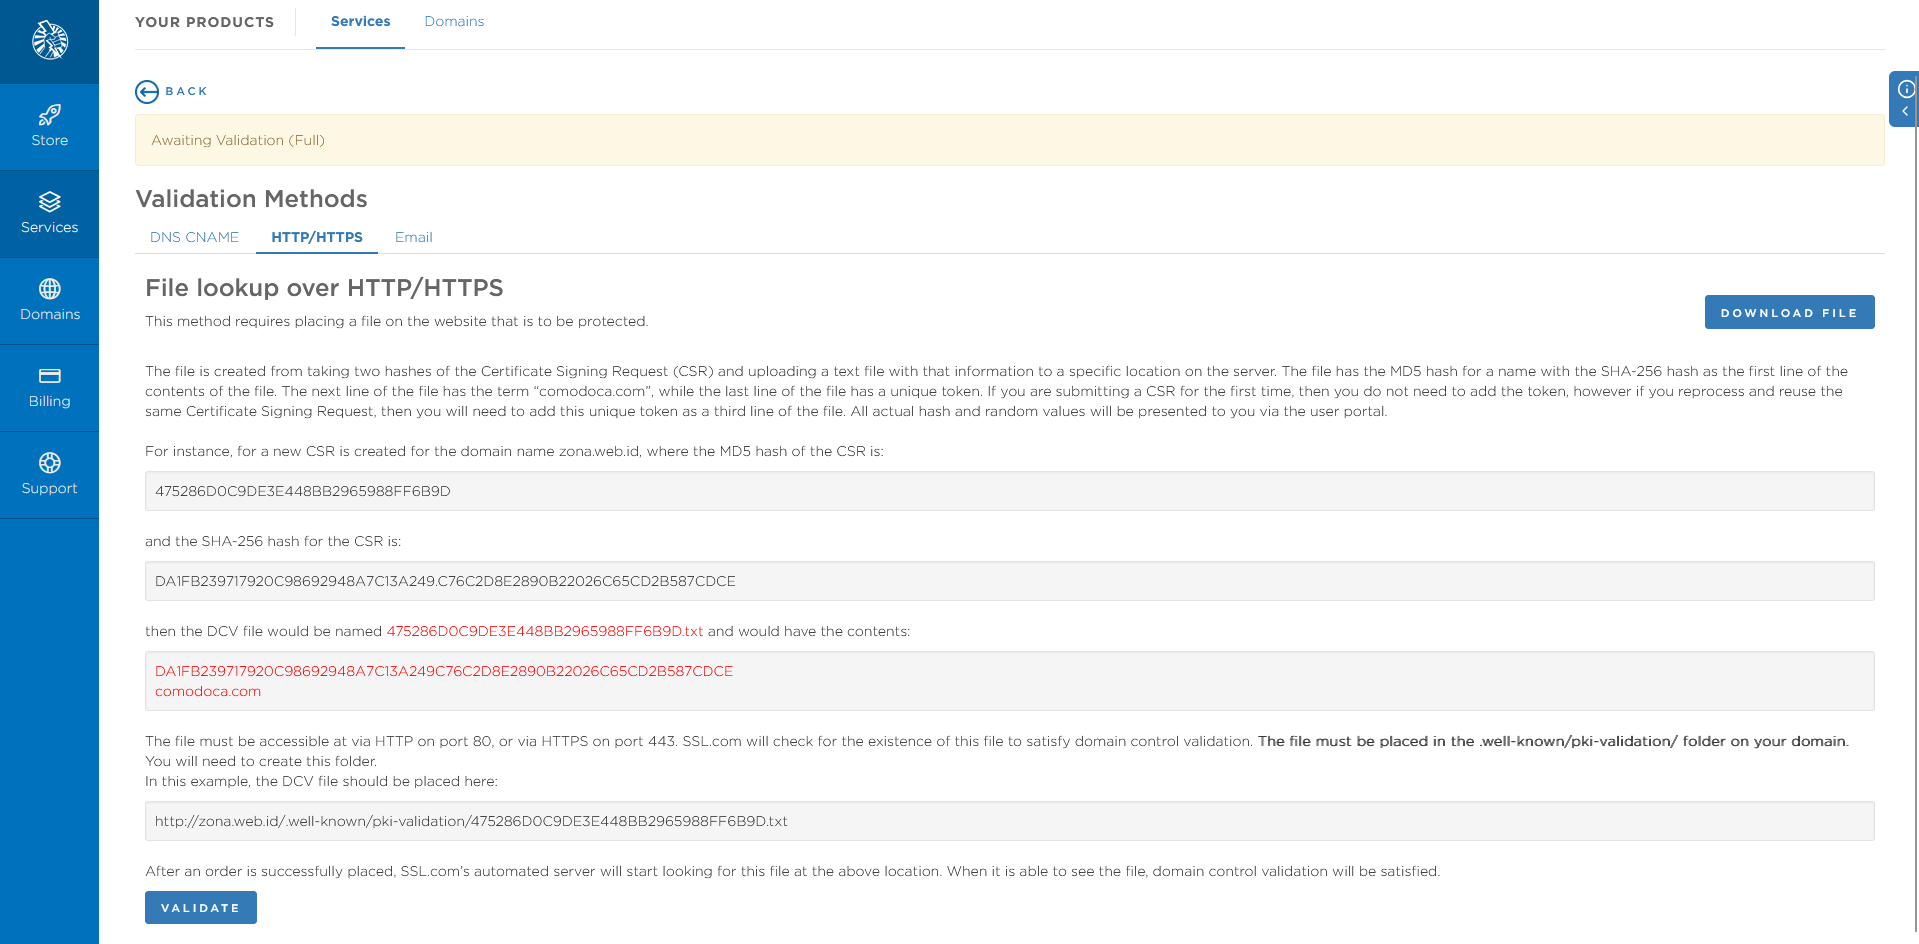The height and width of the screenshot is (944, 1919).
Task: Click the comodoca.com text in file contents
Action: click(207, 691)
